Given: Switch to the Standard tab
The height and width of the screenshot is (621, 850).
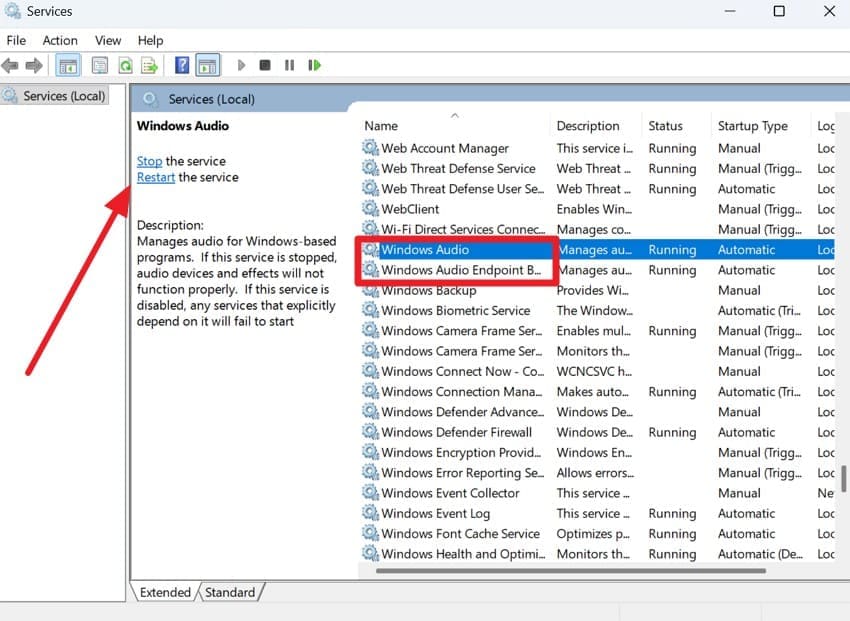Looking at the screenshot, I should (230, 592).
